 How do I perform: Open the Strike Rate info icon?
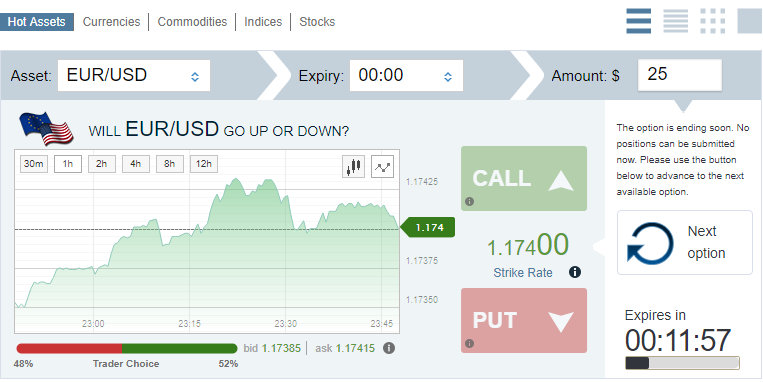(575, 272)
